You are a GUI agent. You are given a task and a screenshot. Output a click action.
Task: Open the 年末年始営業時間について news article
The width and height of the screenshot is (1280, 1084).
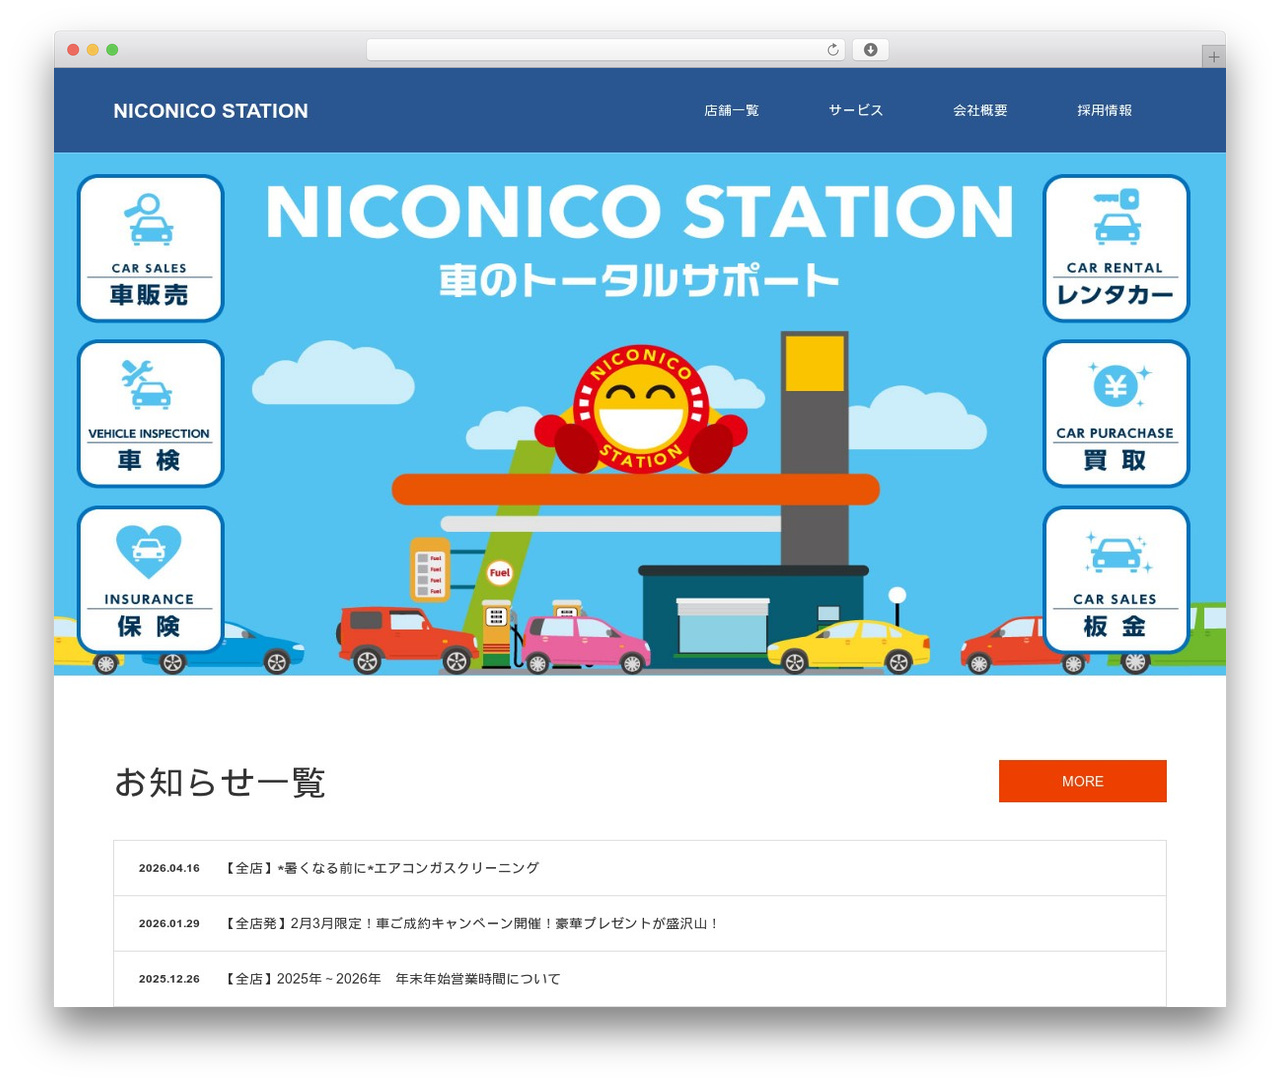coord(391,979)
